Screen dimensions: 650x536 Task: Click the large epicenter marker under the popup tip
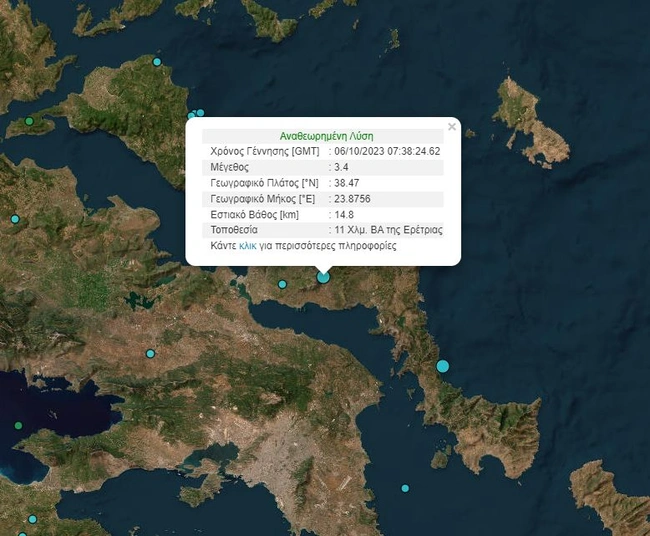323,277
